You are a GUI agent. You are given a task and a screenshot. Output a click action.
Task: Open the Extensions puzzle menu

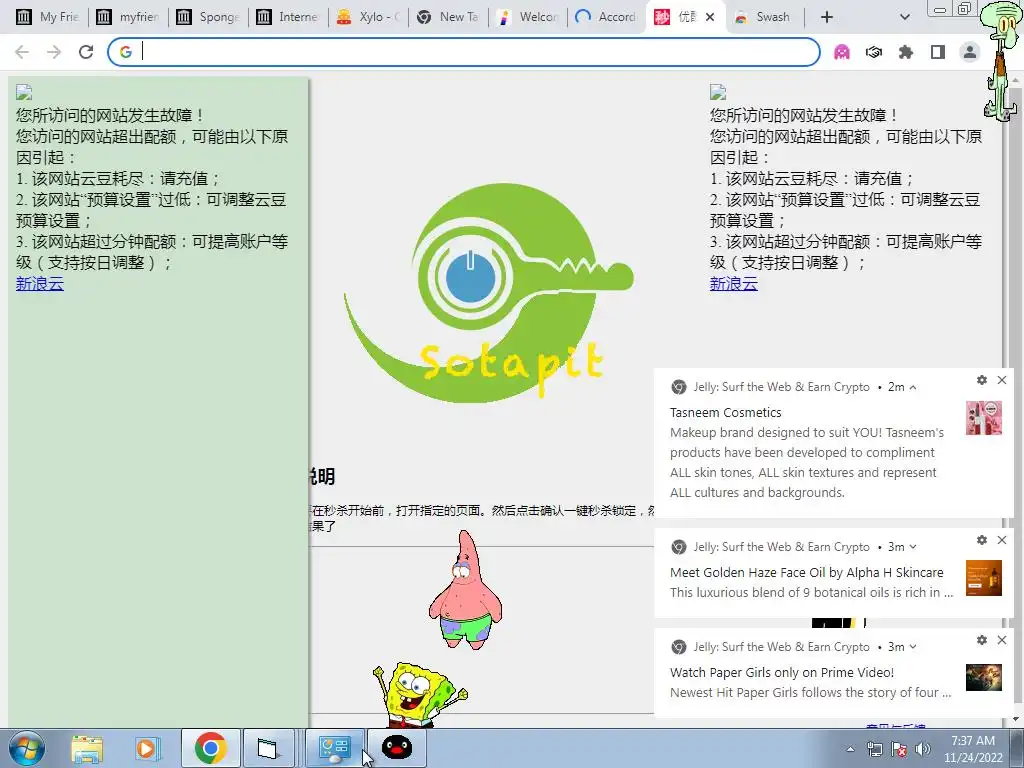click(x=906, y=52)
